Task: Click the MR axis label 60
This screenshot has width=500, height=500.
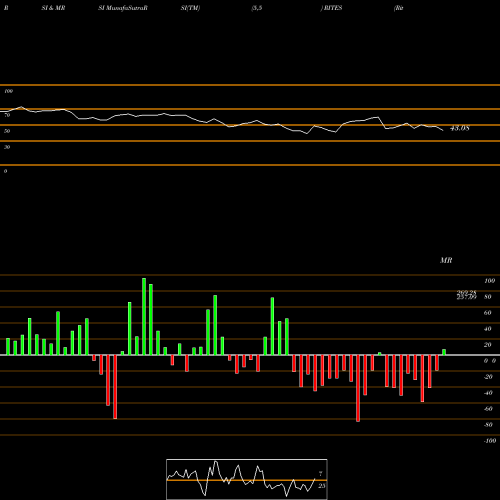Action: pos(488,313)
